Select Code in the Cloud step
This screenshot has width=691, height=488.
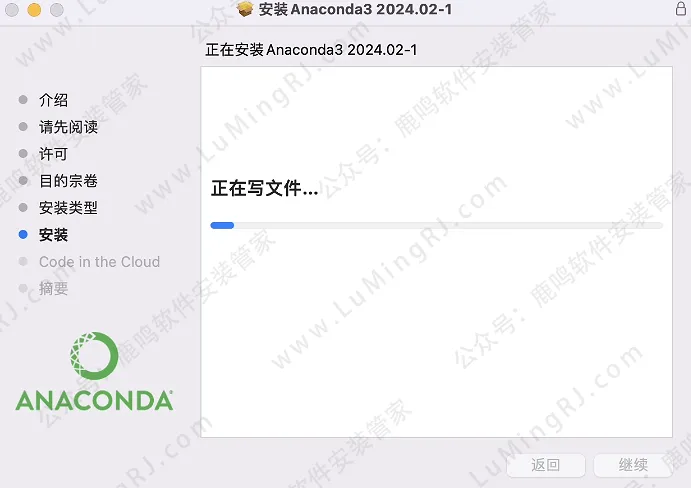(100, 262)
